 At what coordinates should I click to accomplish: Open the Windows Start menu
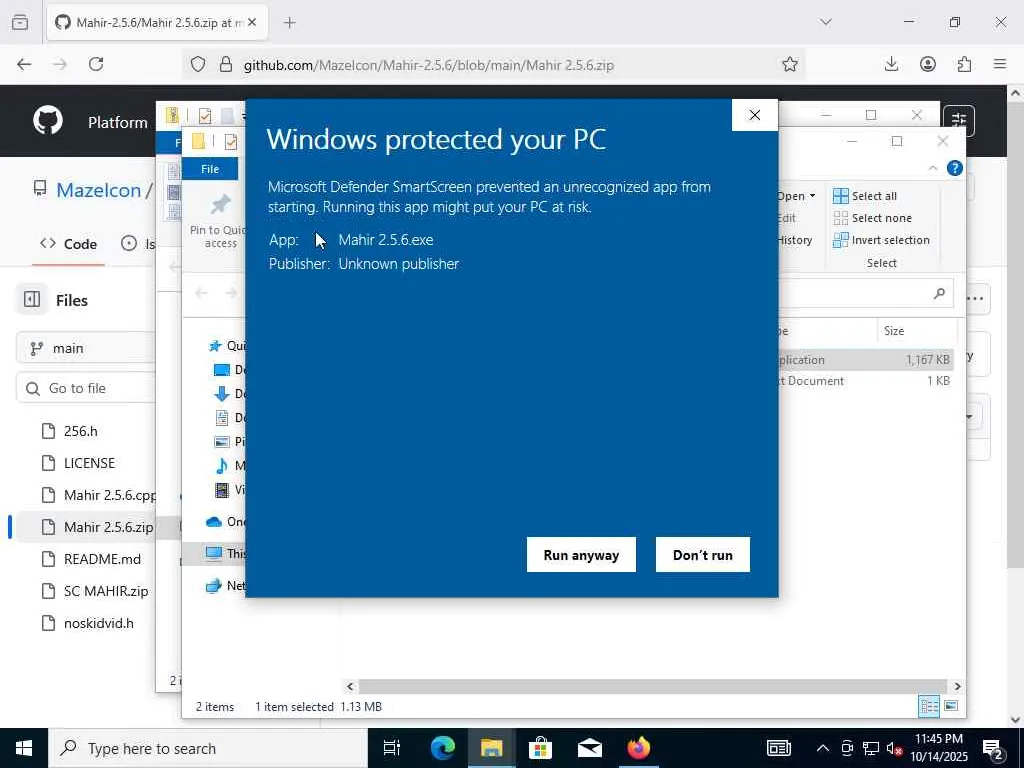(x=24, y=748)
